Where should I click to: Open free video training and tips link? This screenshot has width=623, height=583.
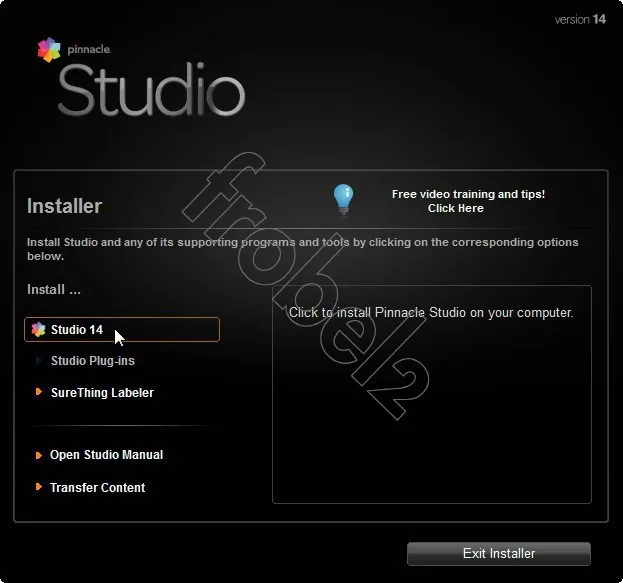point(468,201)
